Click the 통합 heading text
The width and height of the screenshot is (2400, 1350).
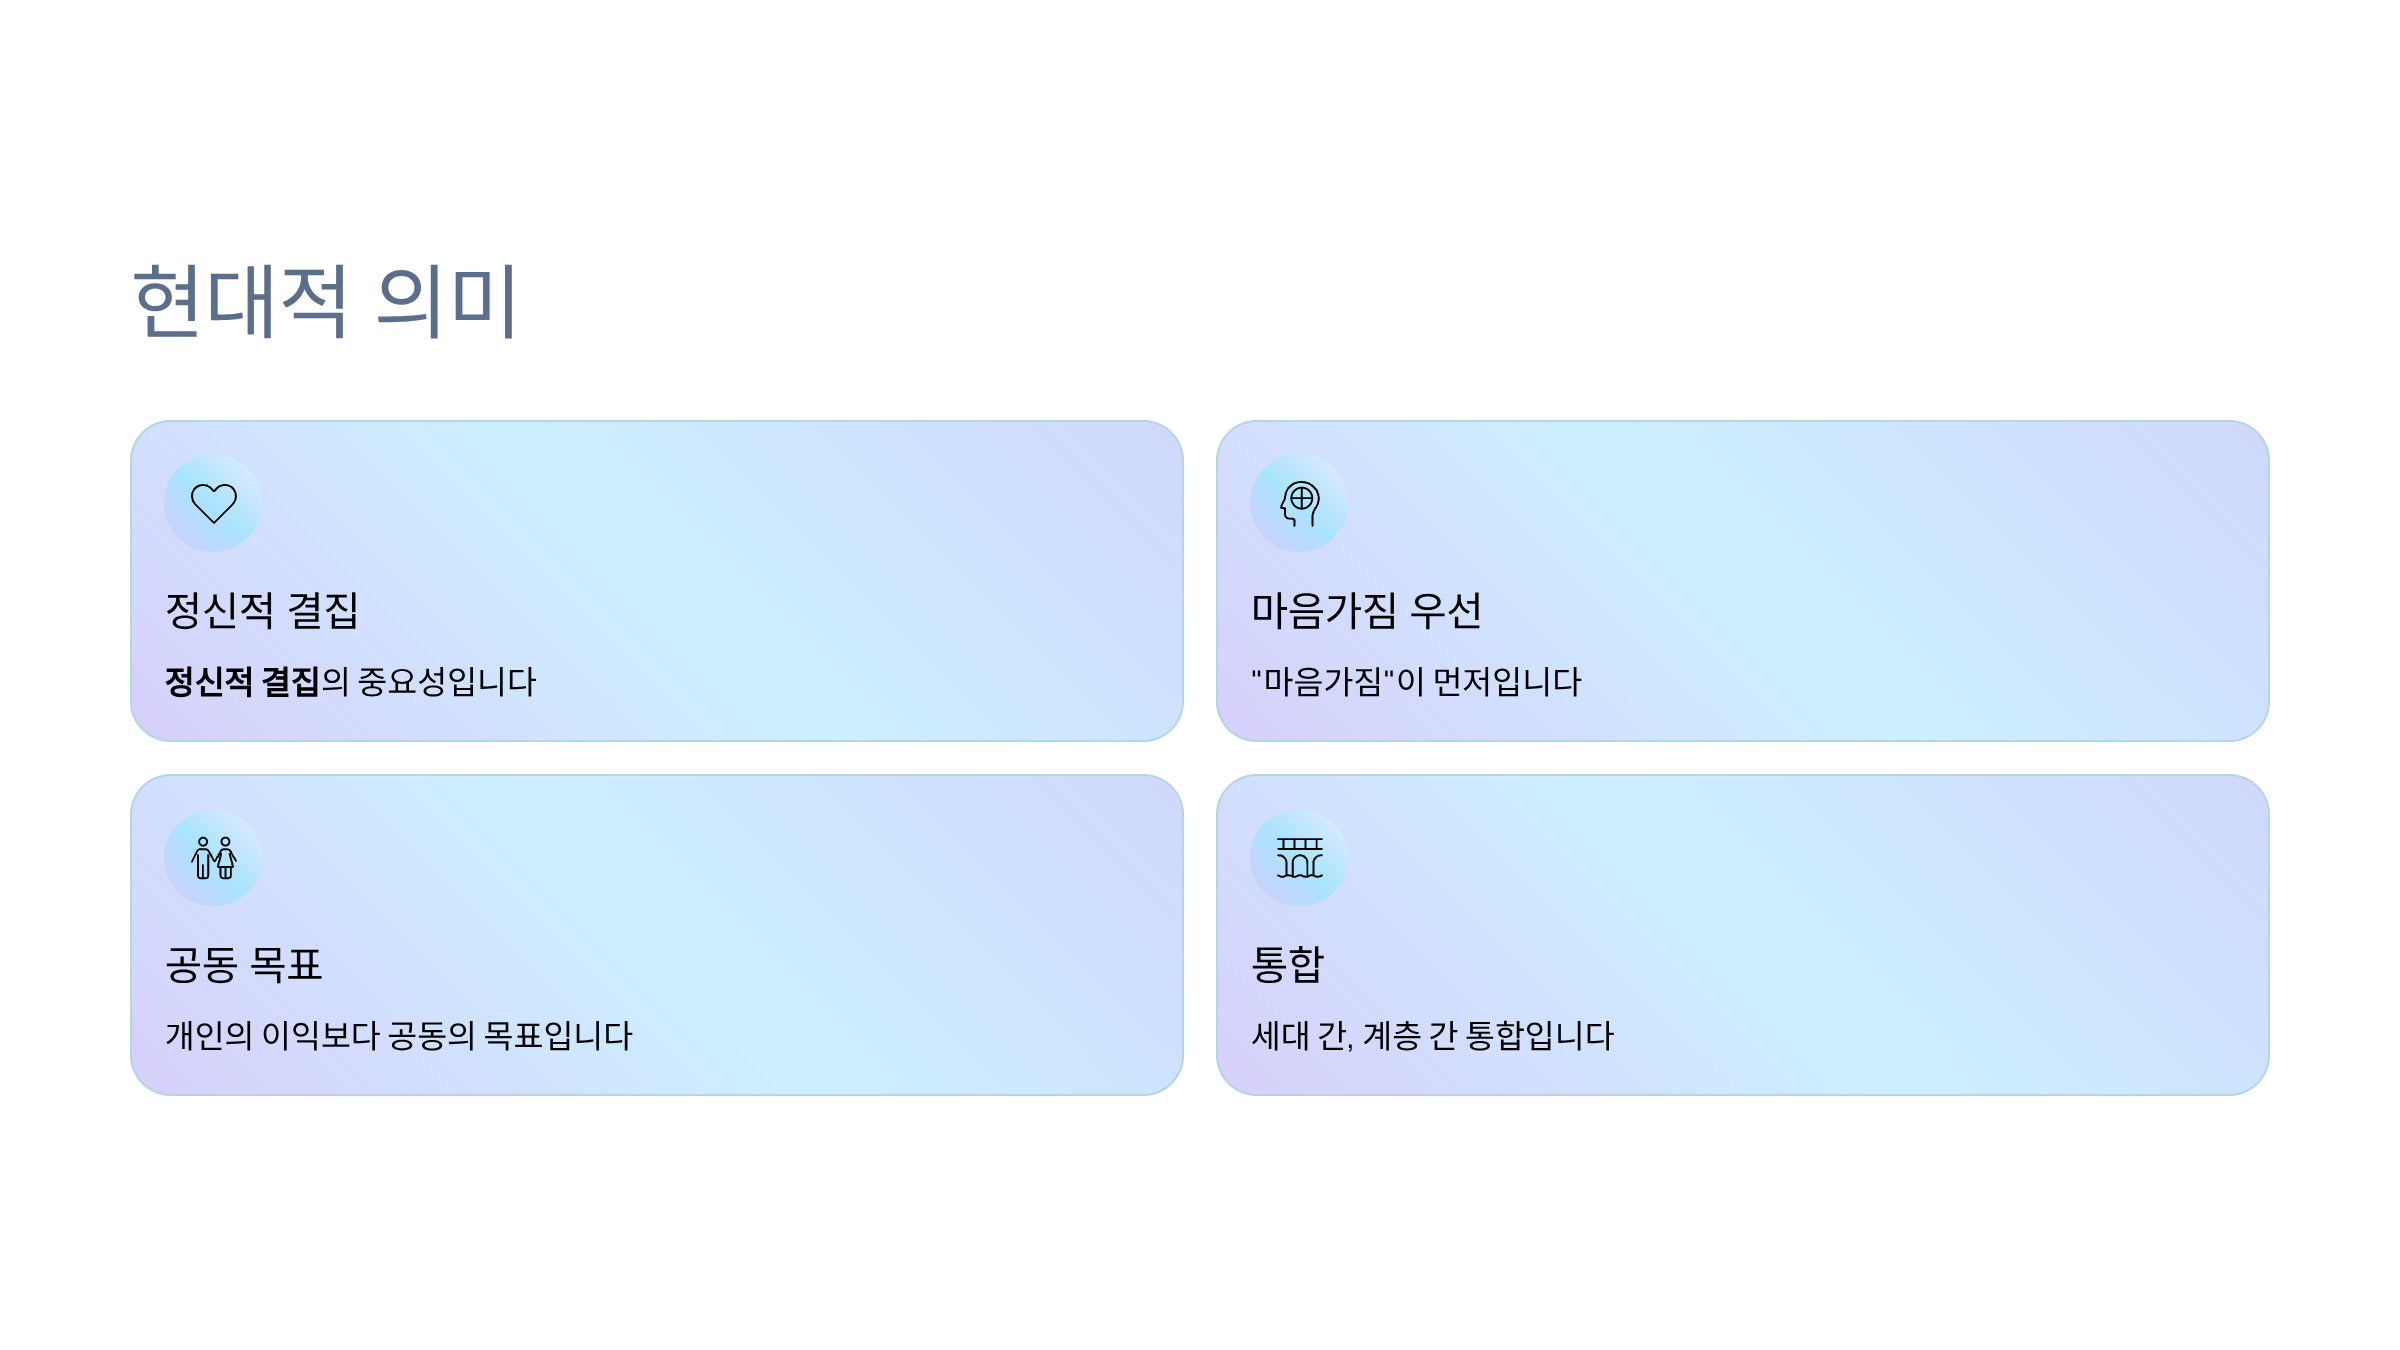pyautogui.click(x=1288, y=964)
